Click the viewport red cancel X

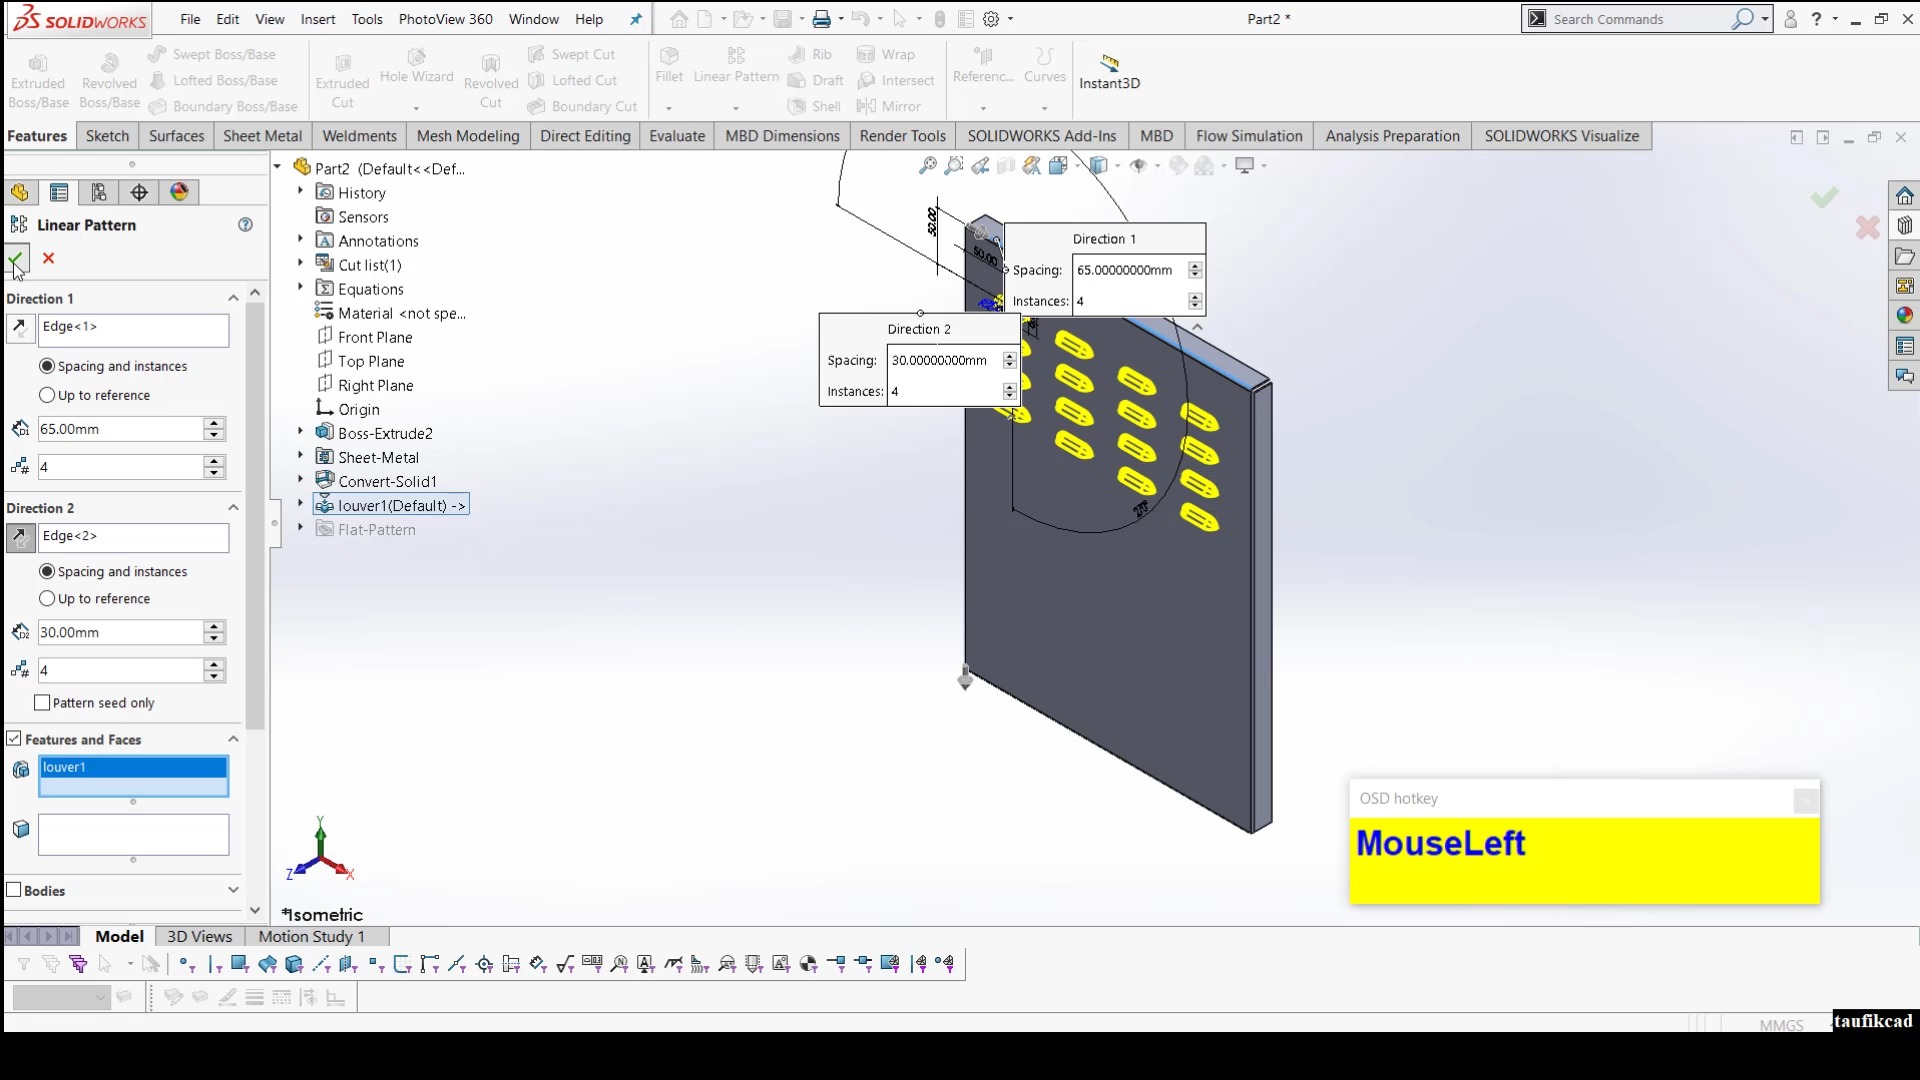click(x=1867, y=228)
